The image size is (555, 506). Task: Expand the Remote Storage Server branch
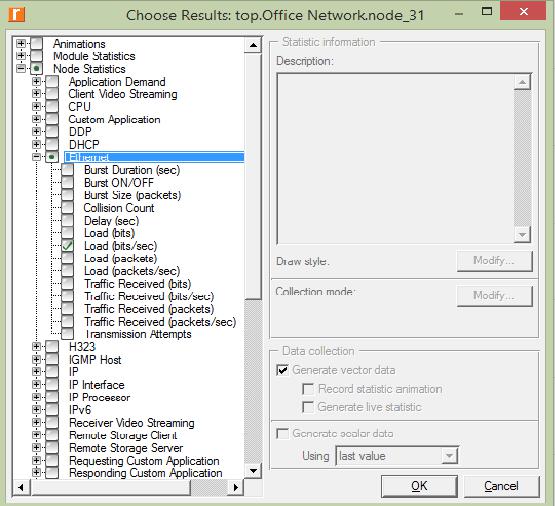[x=36, y=447]
